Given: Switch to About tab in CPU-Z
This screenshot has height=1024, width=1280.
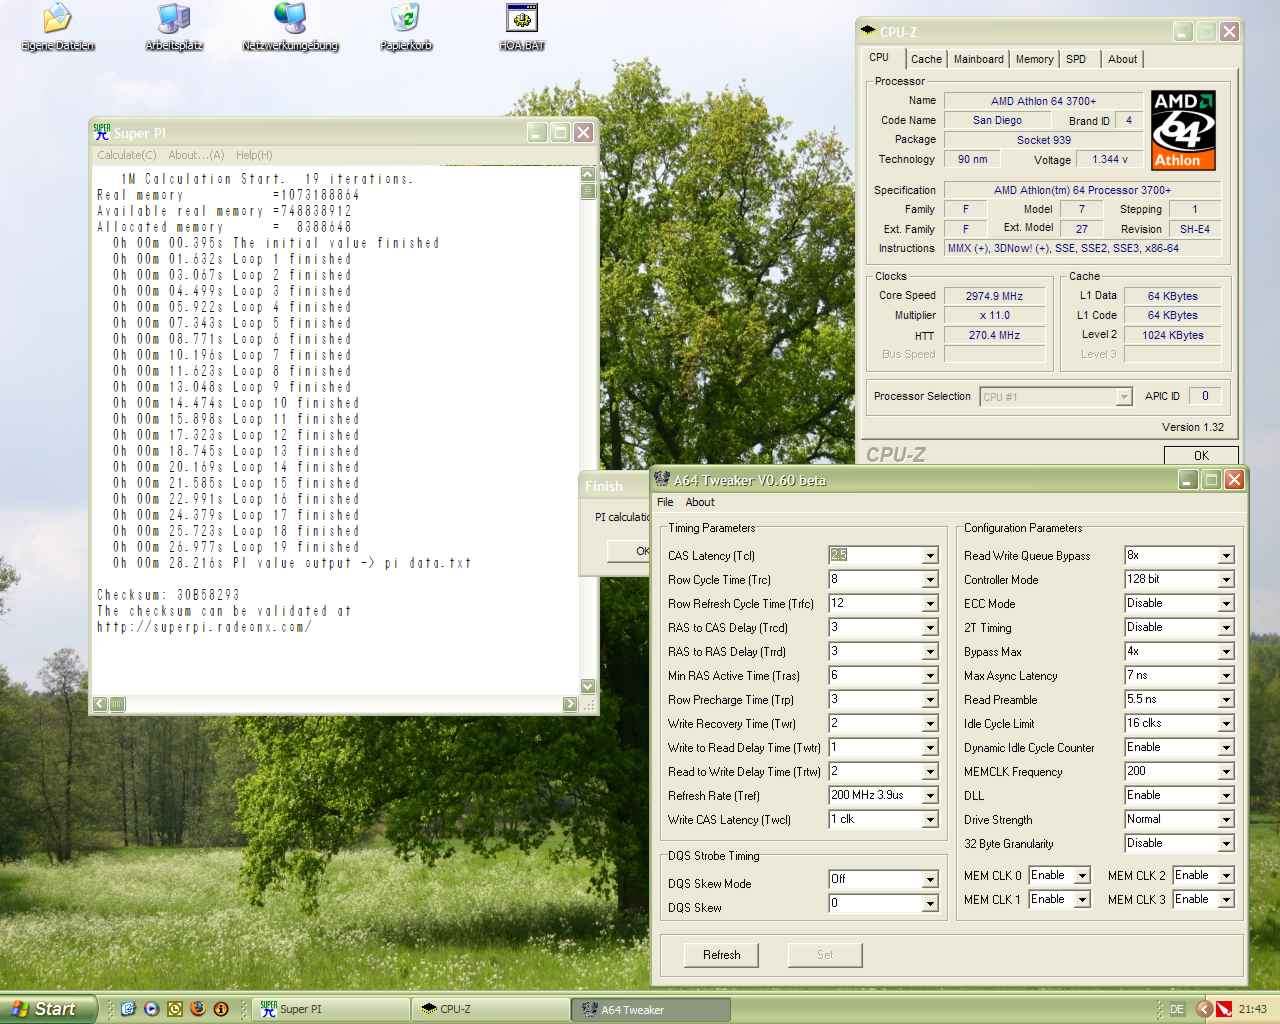Looking at the screenshot, I should click(x=1122, y=59).
